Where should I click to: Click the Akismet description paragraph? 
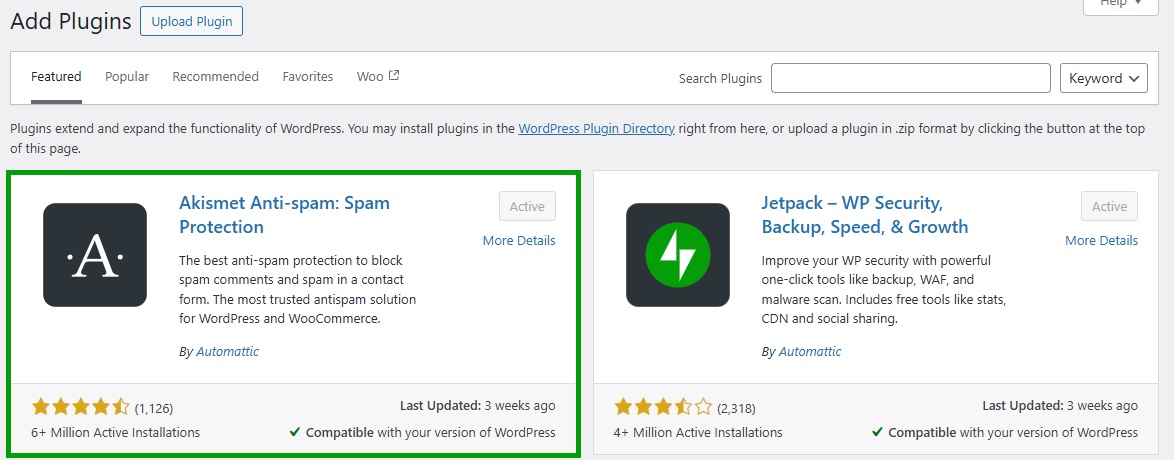point(298,290)
